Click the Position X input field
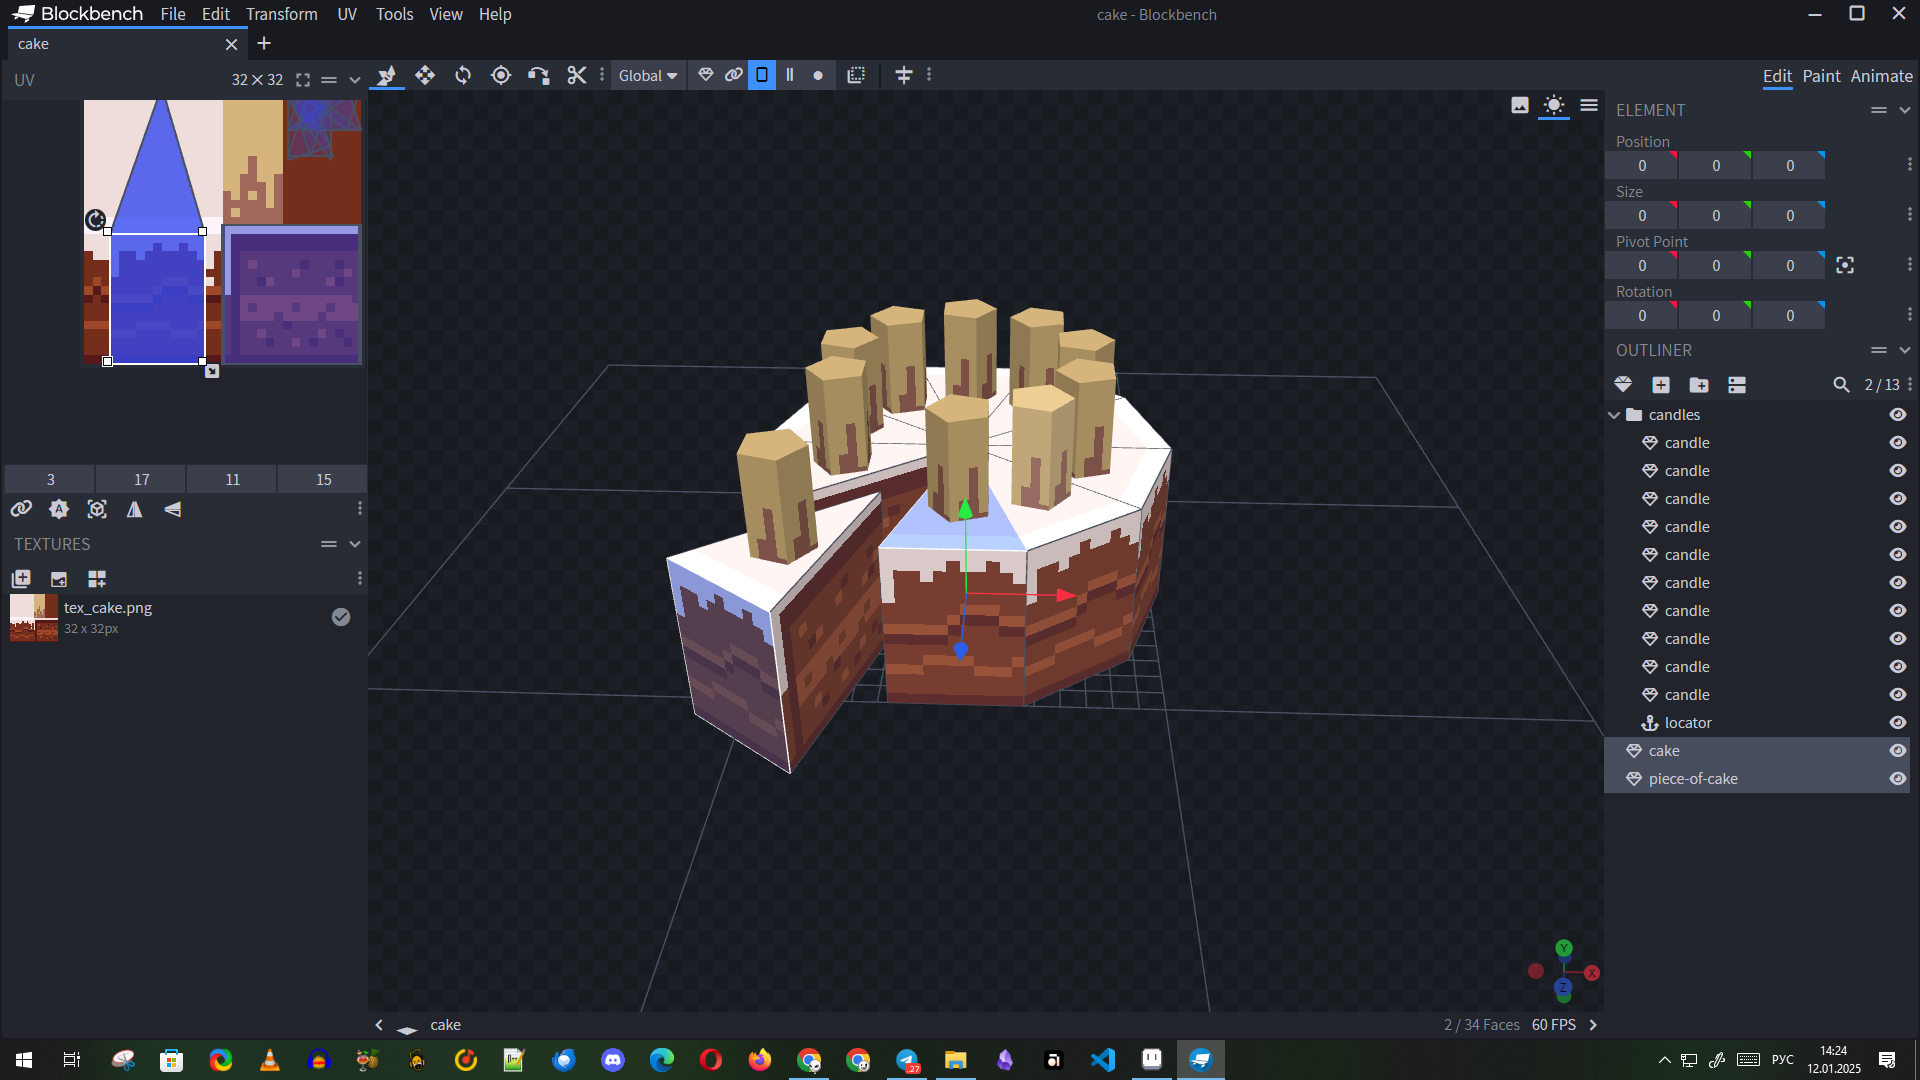 pyautogui.click(x=1641, y=166)
